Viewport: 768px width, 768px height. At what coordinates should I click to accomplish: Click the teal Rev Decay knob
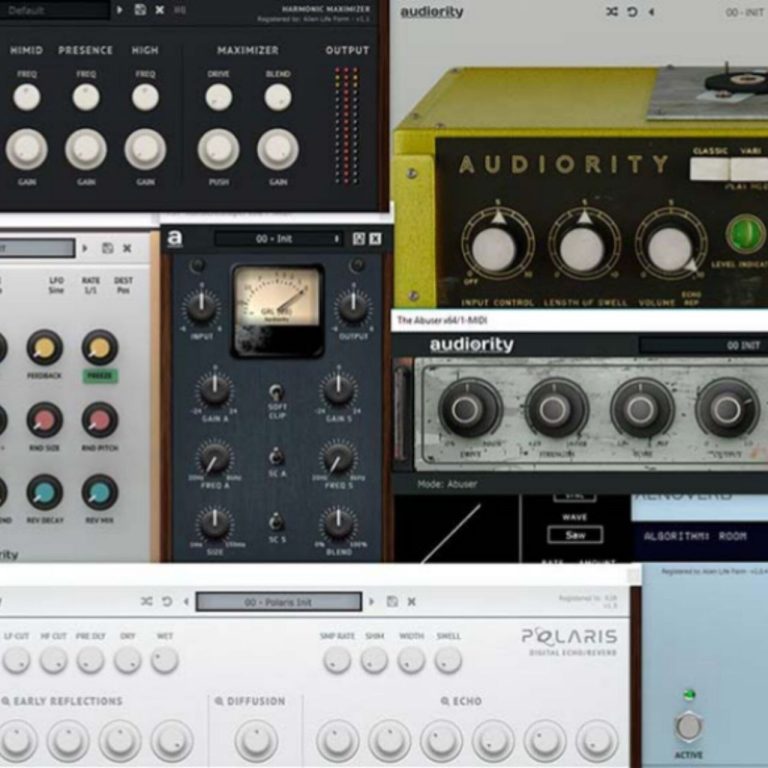click(44, 493)
